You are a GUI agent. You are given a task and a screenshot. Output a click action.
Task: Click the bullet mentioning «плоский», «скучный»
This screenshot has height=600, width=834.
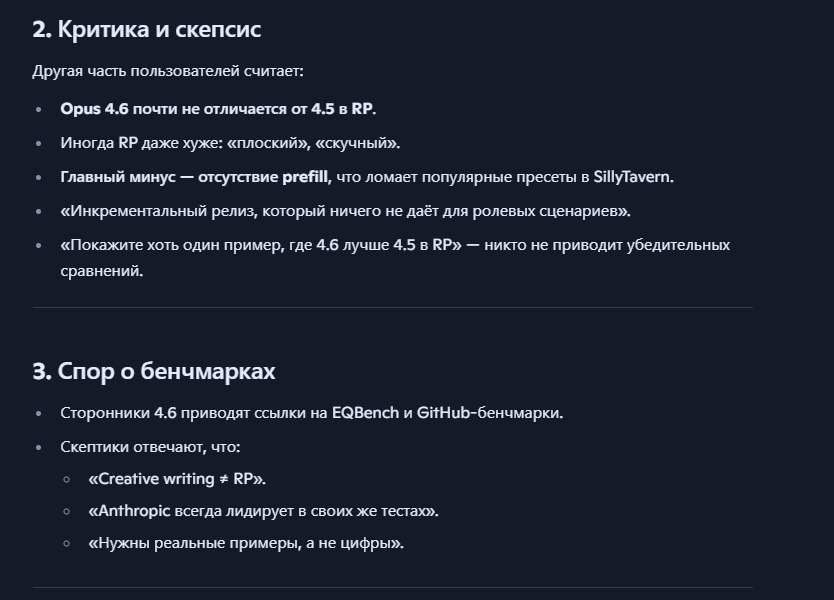pyautogui.click(x=230, y=142)
